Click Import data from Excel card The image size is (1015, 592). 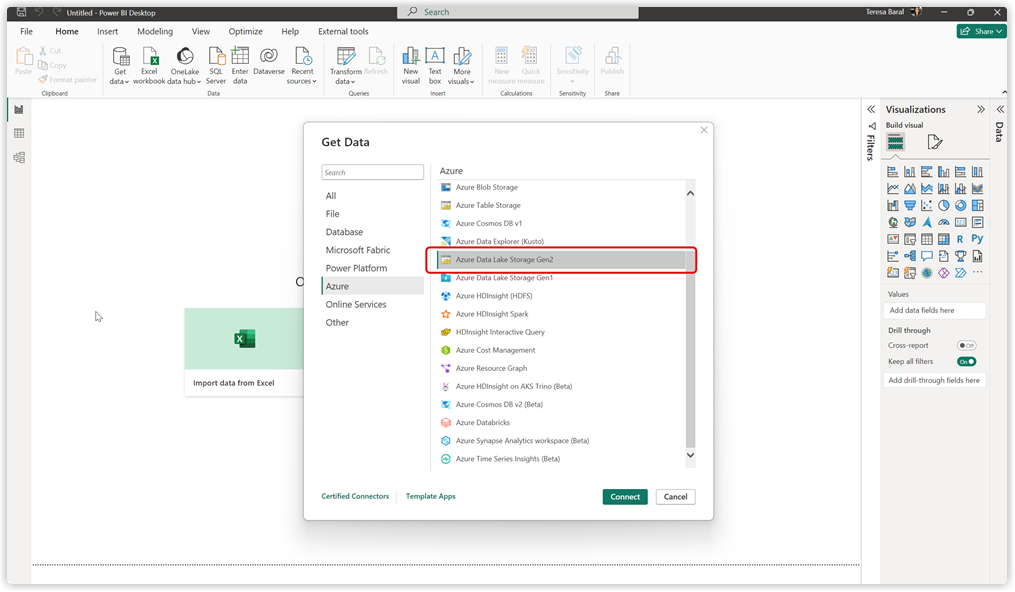244,351
